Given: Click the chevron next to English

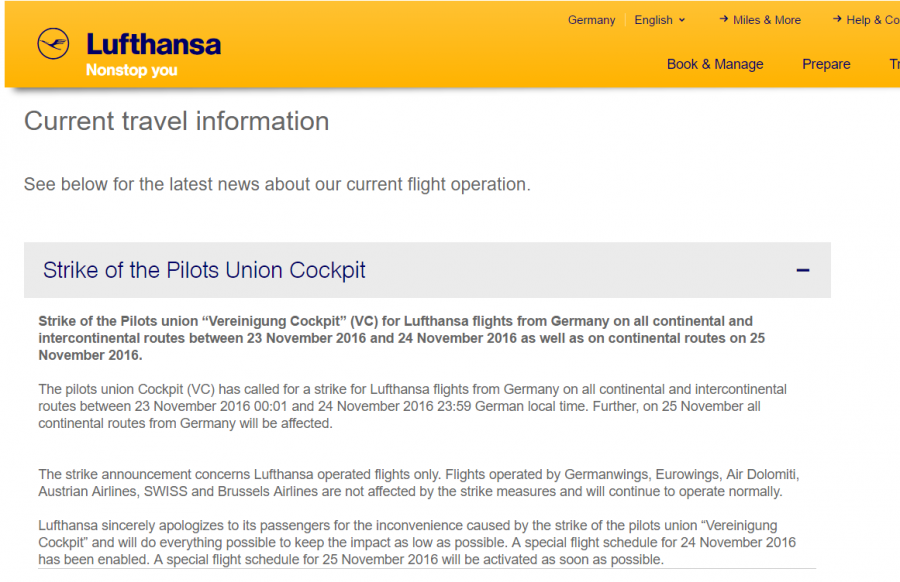Looking at the screenshot, I should pos(682,20).
